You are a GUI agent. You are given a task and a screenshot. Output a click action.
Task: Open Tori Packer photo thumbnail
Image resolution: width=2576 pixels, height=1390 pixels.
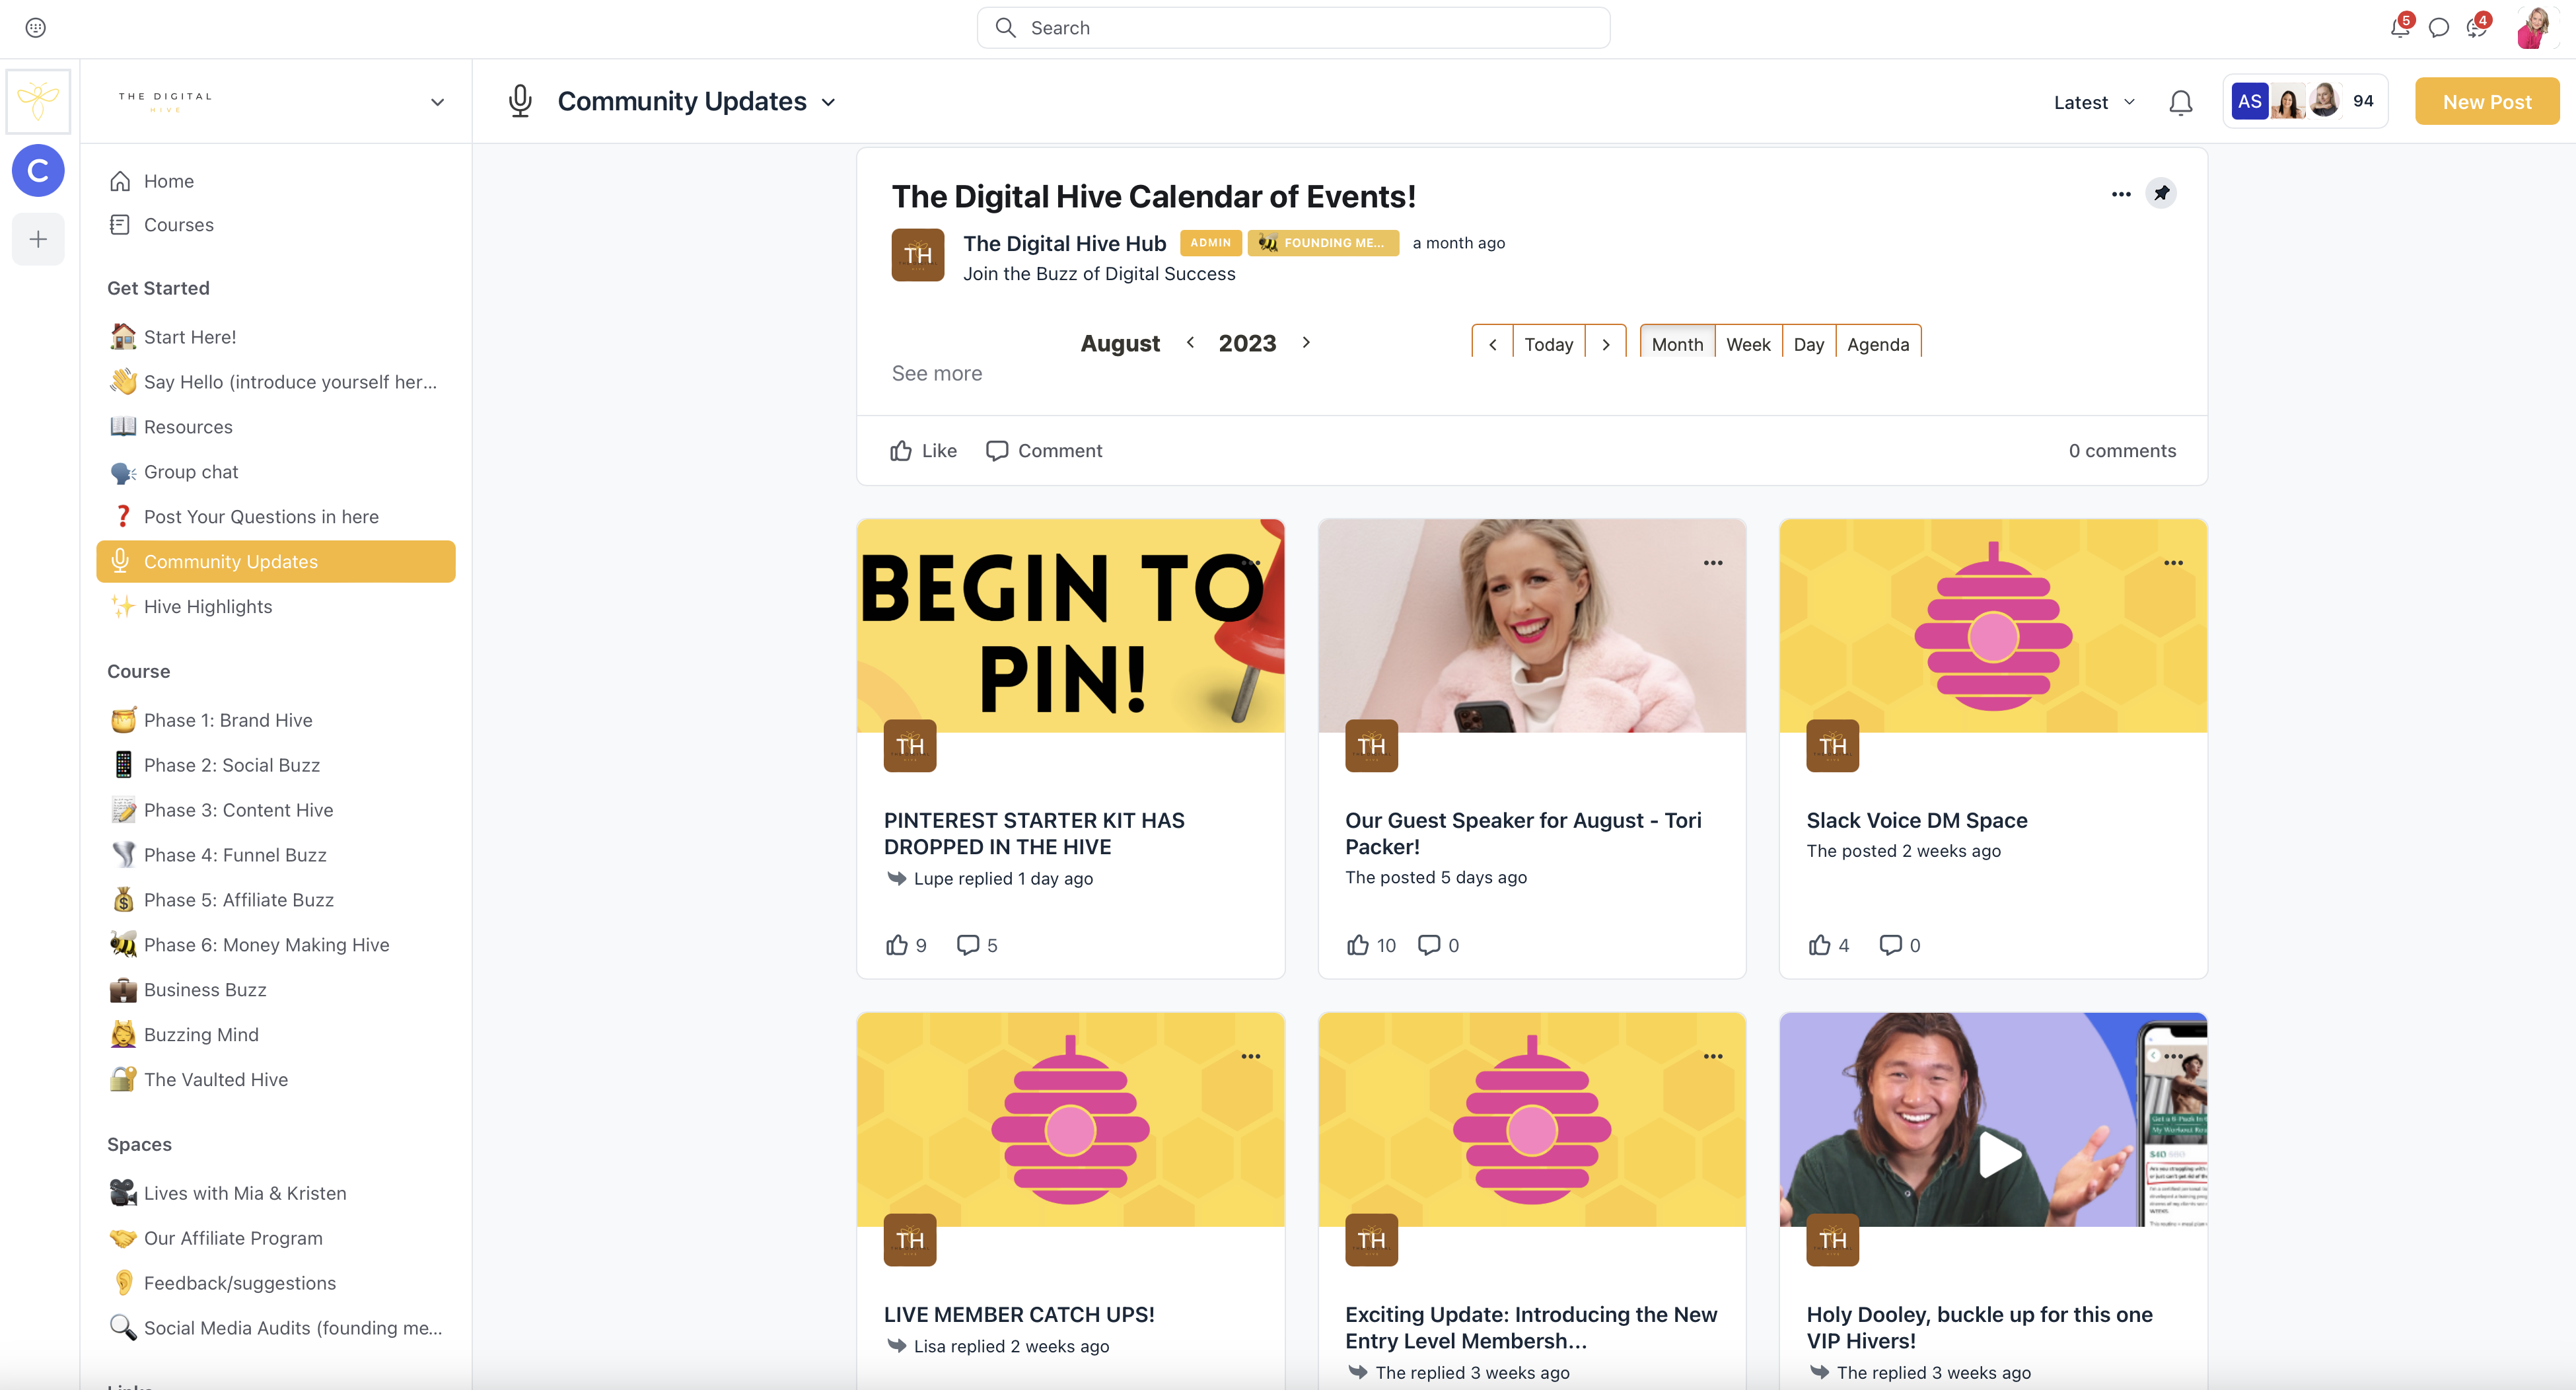tap(1531, 626)
